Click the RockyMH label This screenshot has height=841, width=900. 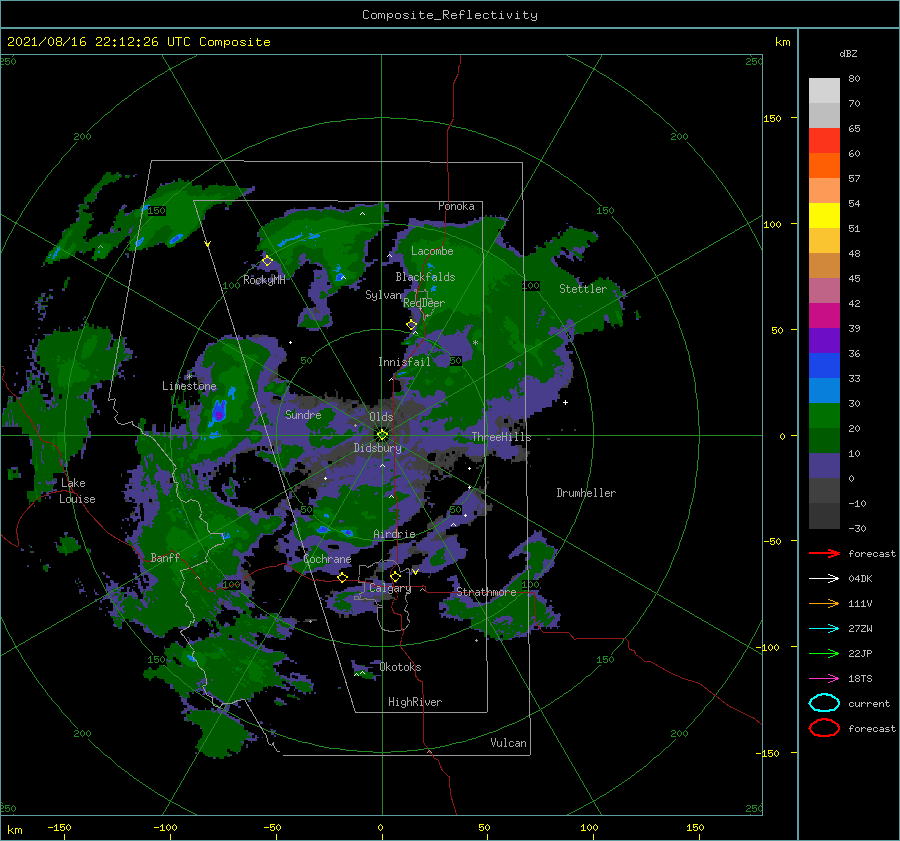[x=264, y=280]
